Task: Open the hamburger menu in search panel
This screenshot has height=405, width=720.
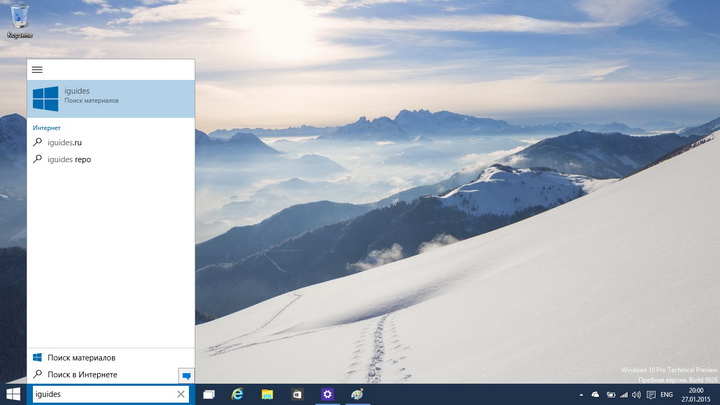Action: coord(37,70)
